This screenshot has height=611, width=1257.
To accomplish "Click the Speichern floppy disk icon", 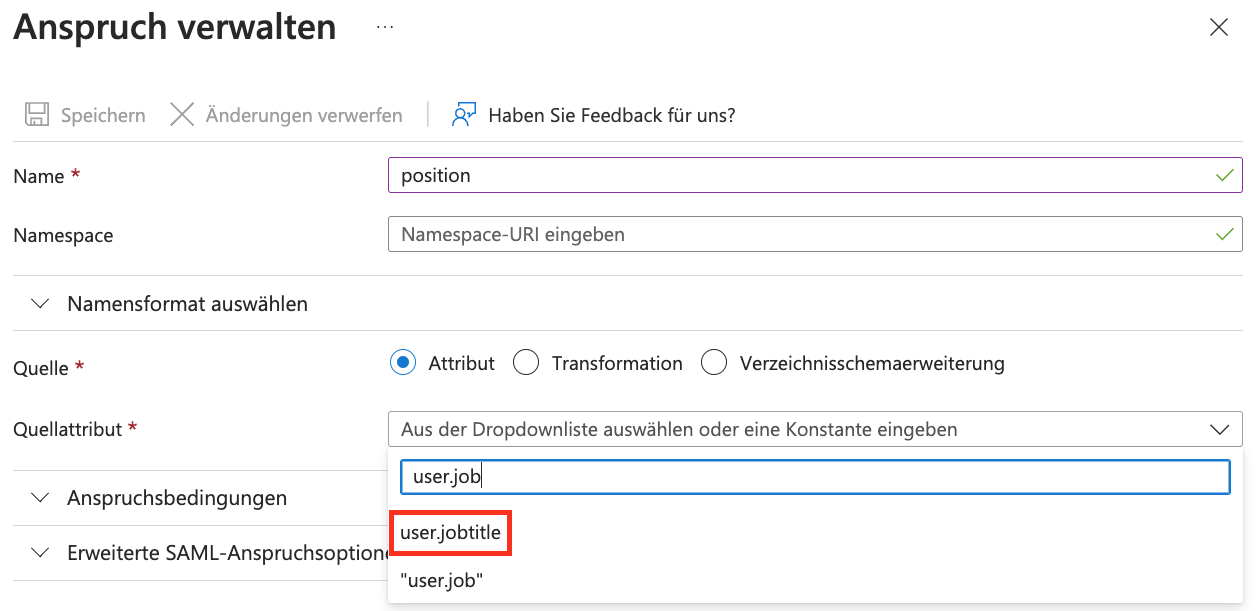I will (37, 115).
